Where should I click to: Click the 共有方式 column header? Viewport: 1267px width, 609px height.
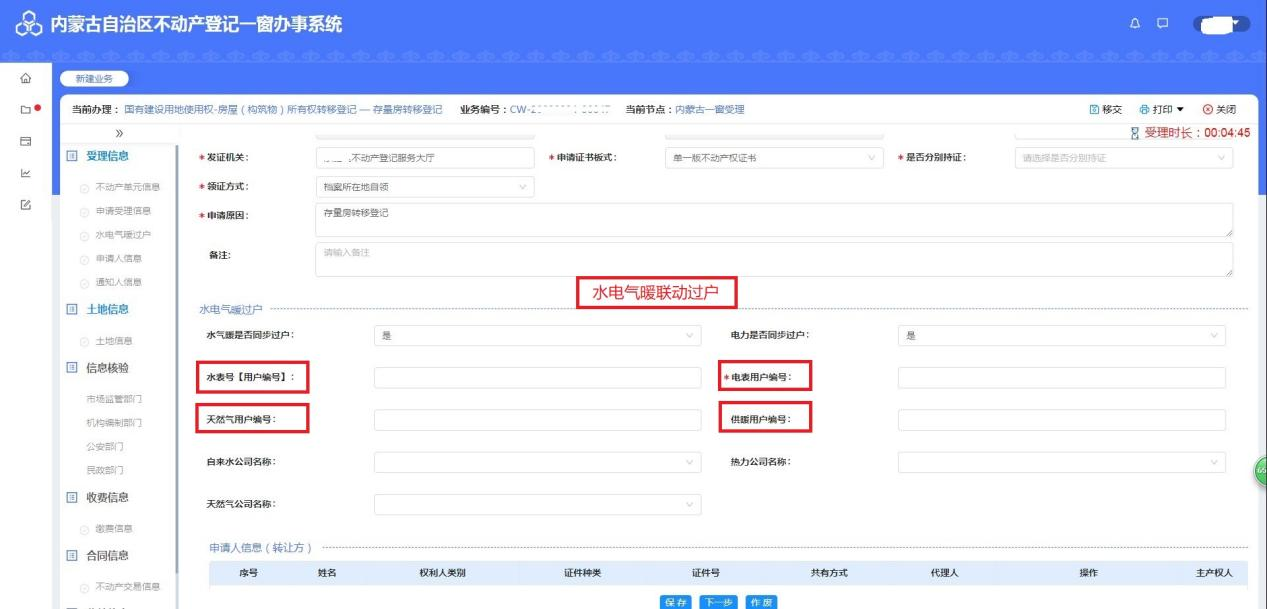pos(829,573)
